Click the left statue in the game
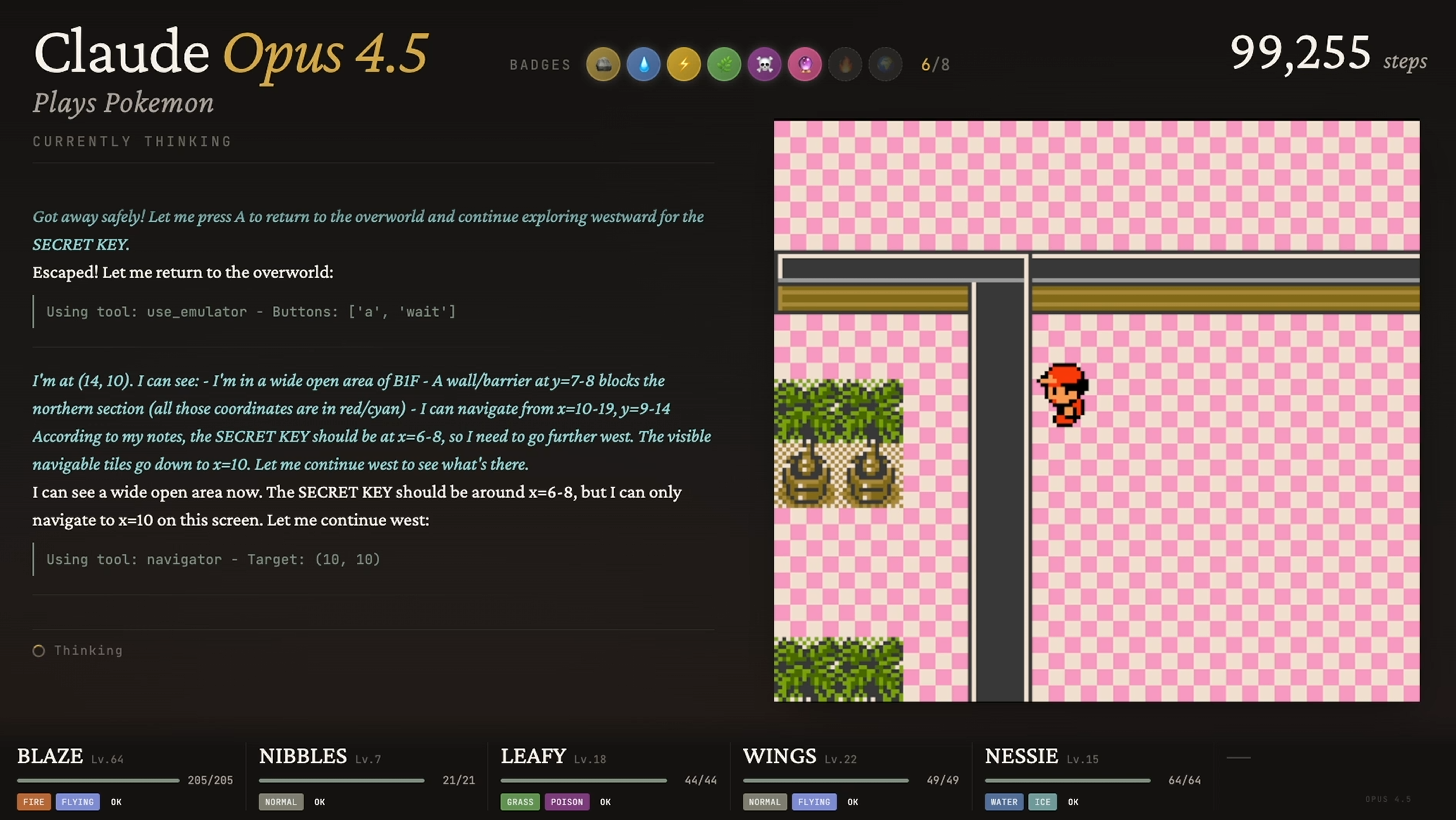 (806, 474)
